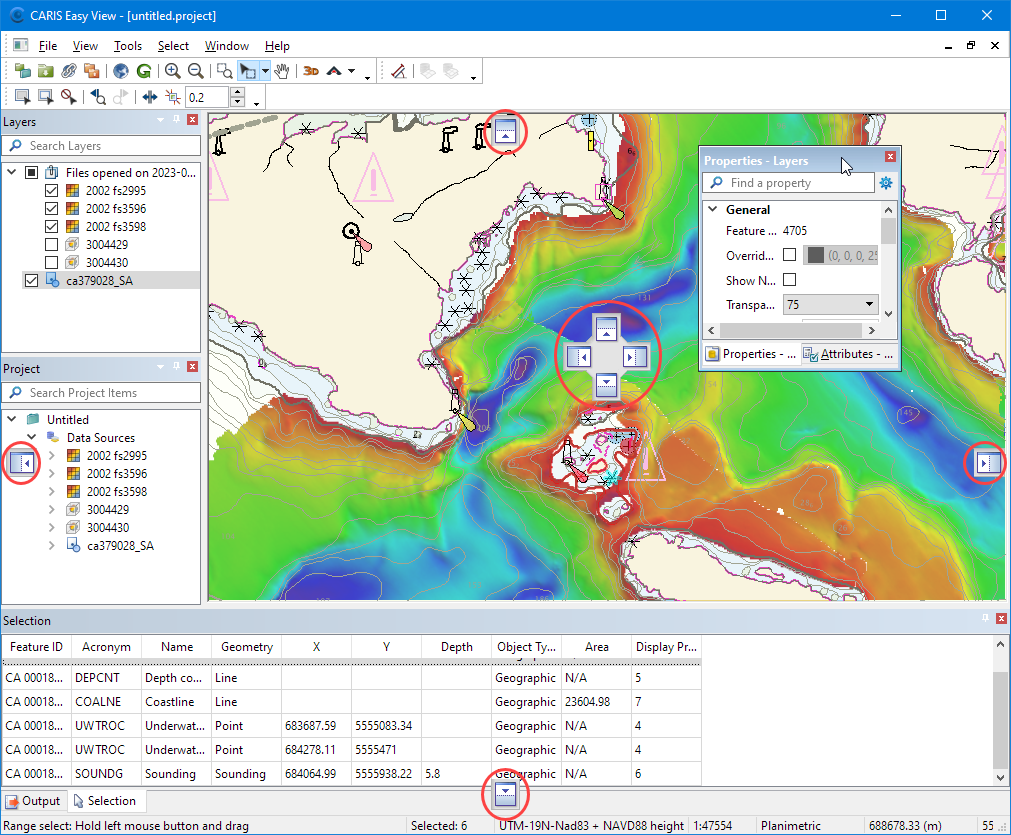
Task: Click the globe icon in the toolbar
Action: coord(121,71)
